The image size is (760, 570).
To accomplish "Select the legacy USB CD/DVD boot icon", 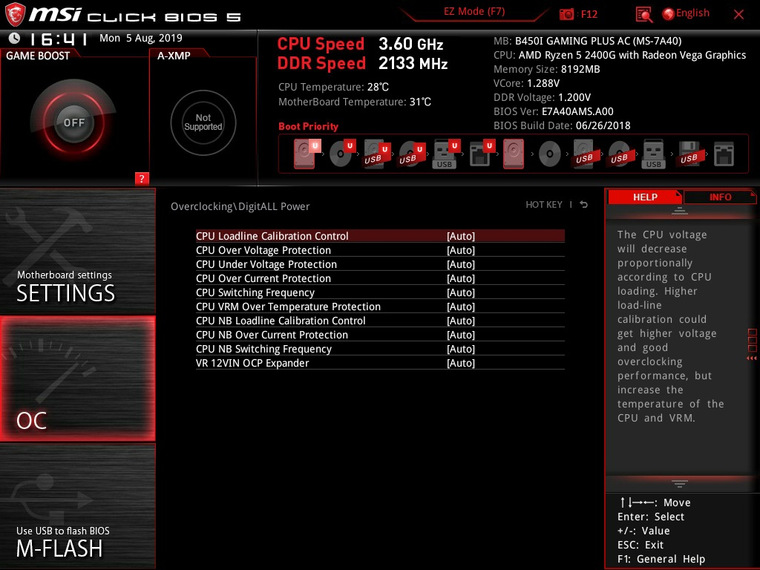I will [619, 154].
